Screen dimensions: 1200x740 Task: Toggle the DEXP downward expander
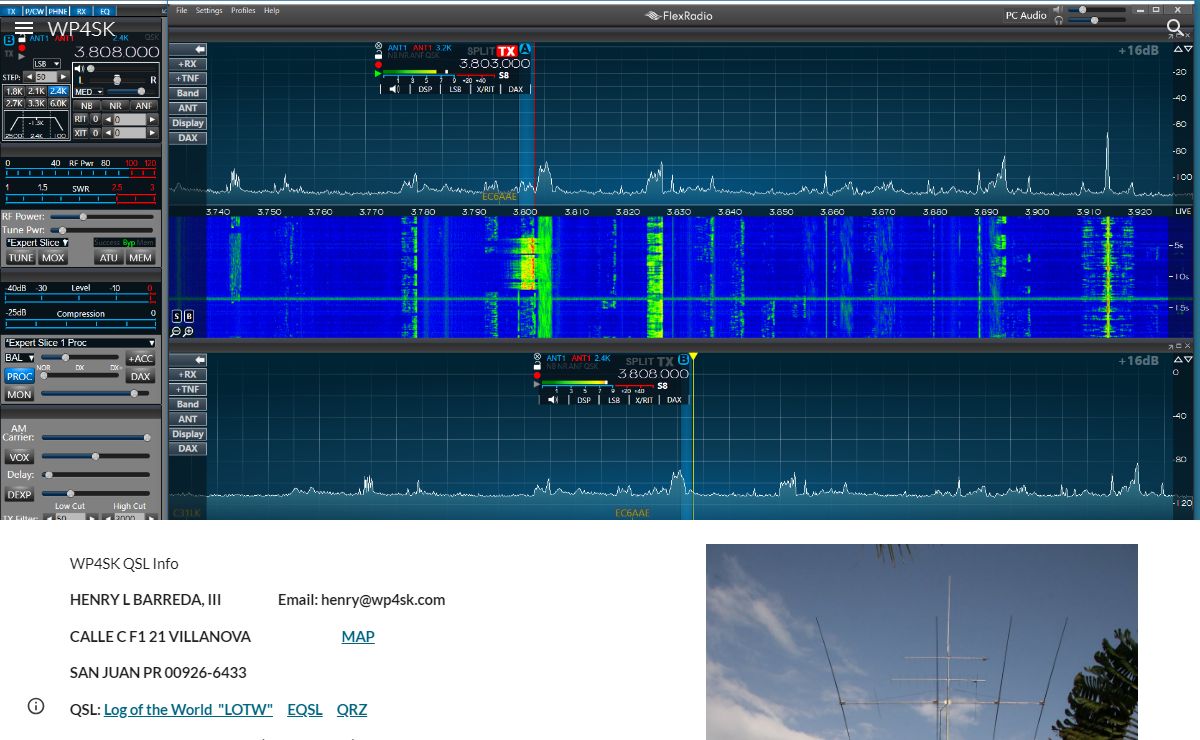19,494
